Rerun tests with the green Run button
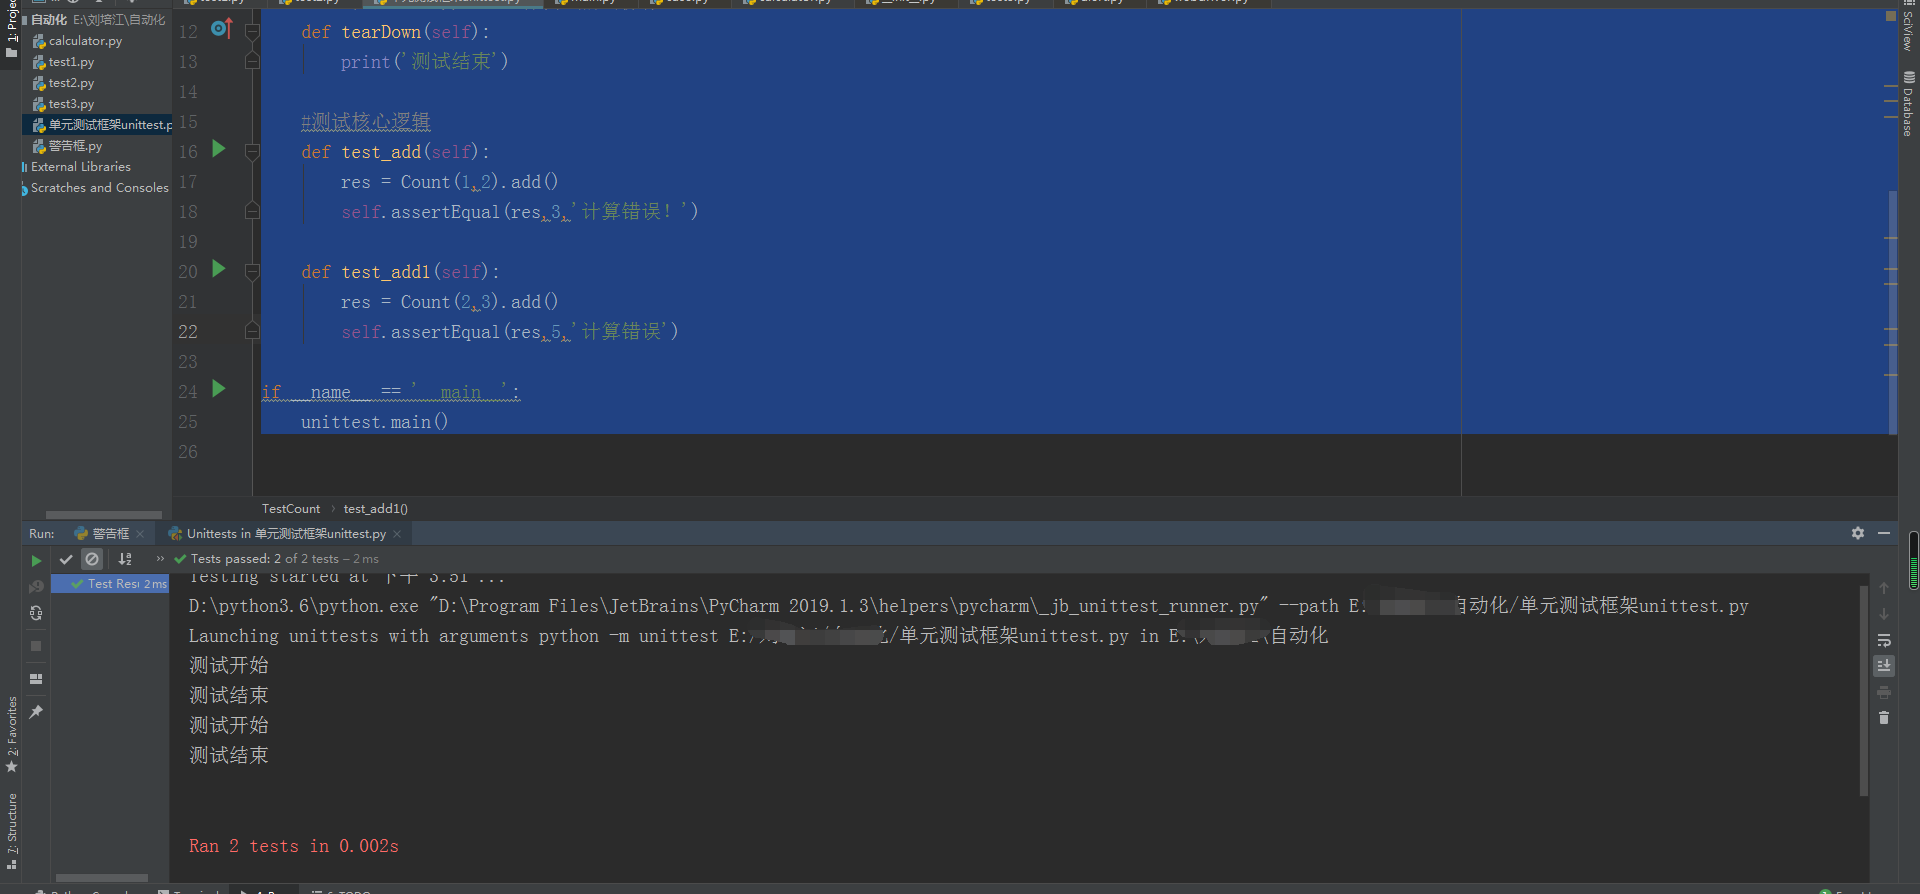The width and height of the screenshot is (1920, 894). (36, 561)
